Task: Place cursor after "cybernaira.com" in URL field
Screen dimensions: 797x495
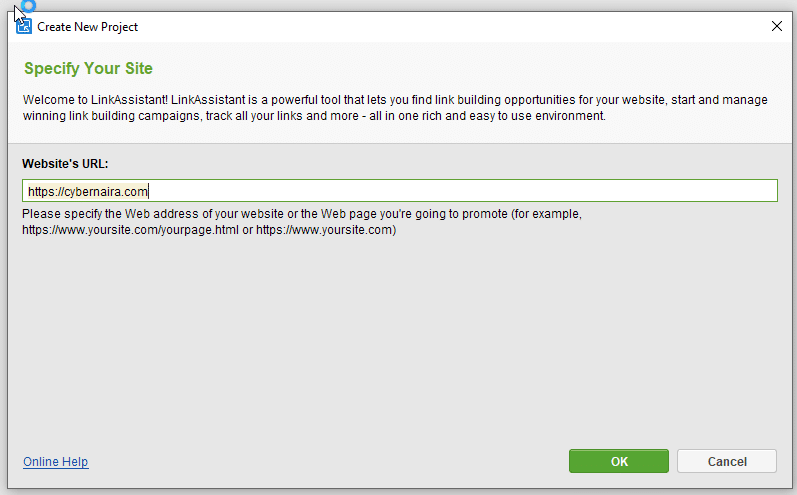Action: [148, 191]
